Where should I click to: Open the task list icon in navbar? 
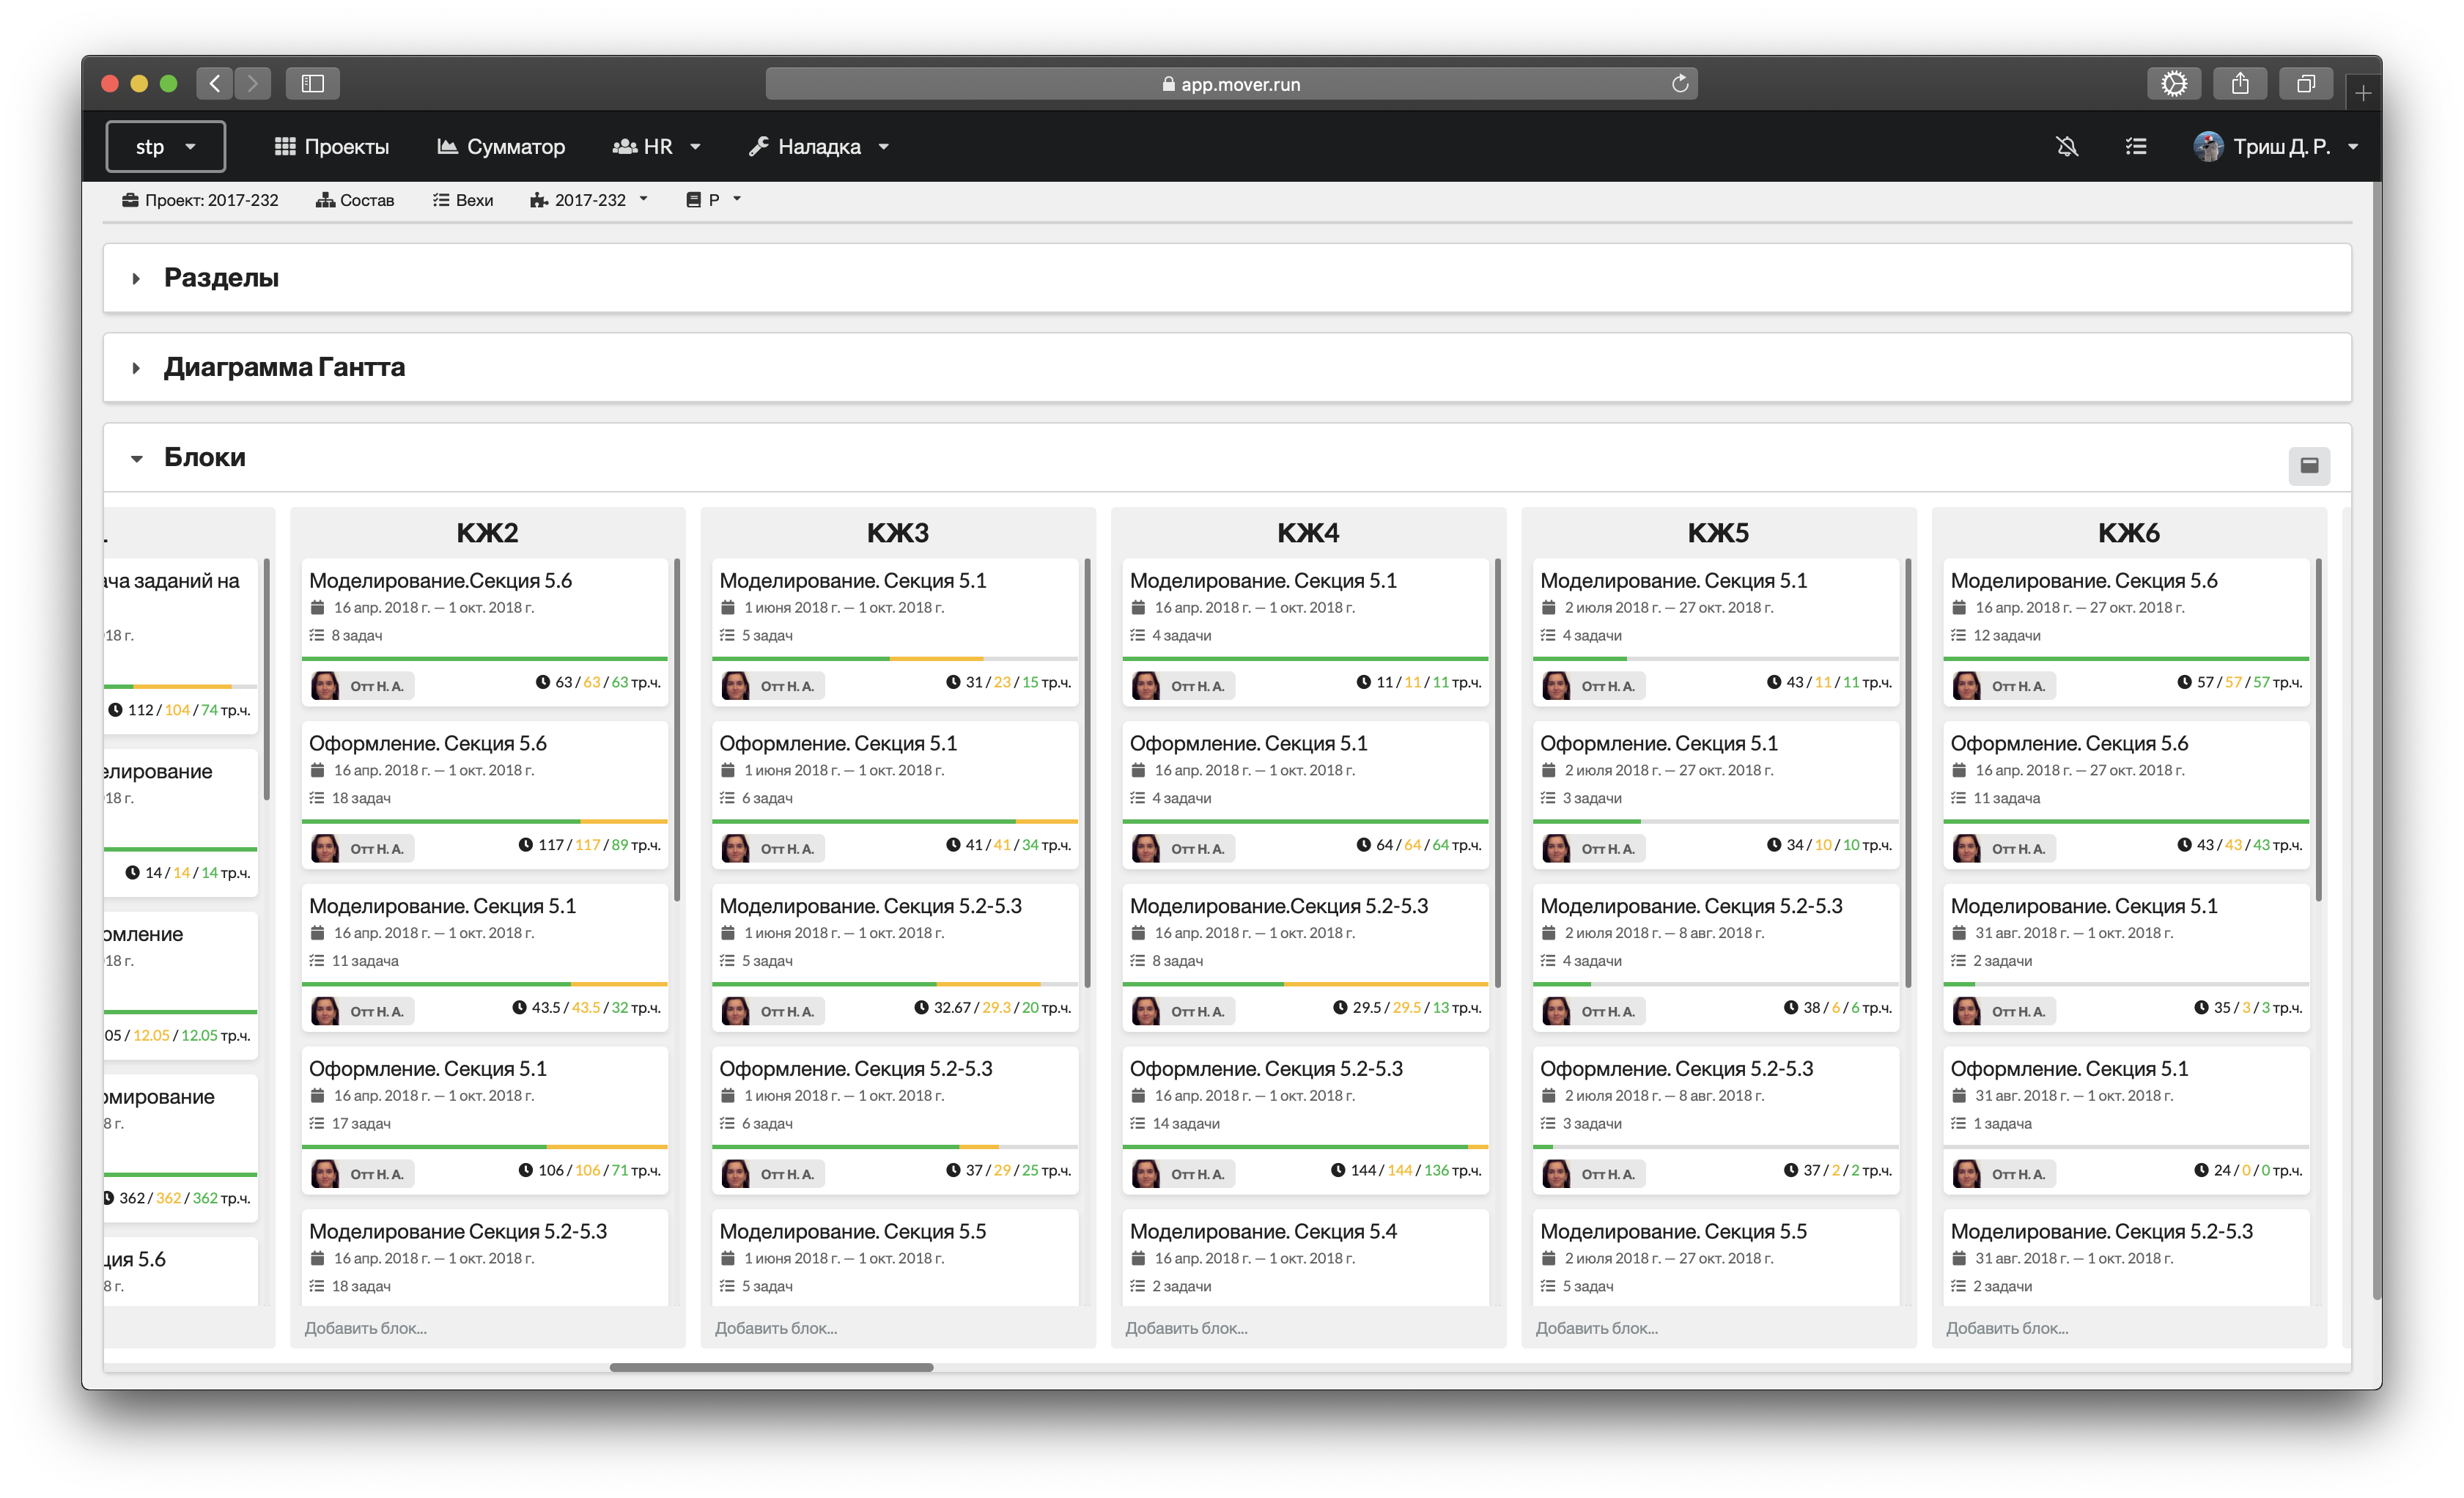pos(2135,147)
